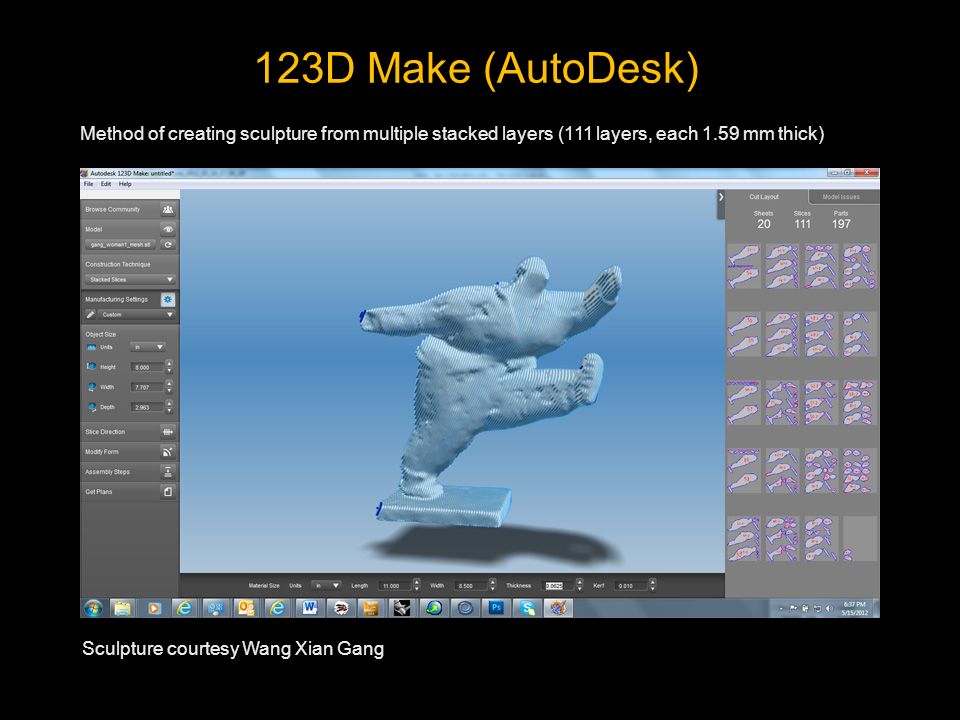This screenshot has height=720, width=960.
Task: Open the Assembly Steps icon
Action: click(x=168, y=471)
